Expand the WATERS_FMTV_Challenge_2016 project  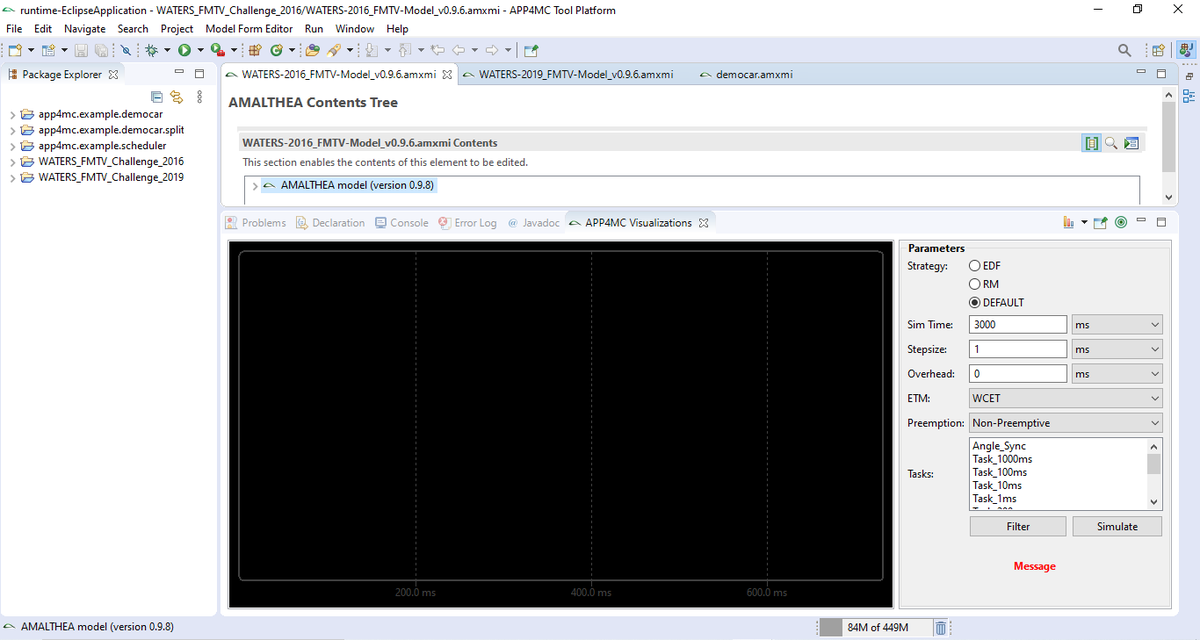[x=12, y=161]
